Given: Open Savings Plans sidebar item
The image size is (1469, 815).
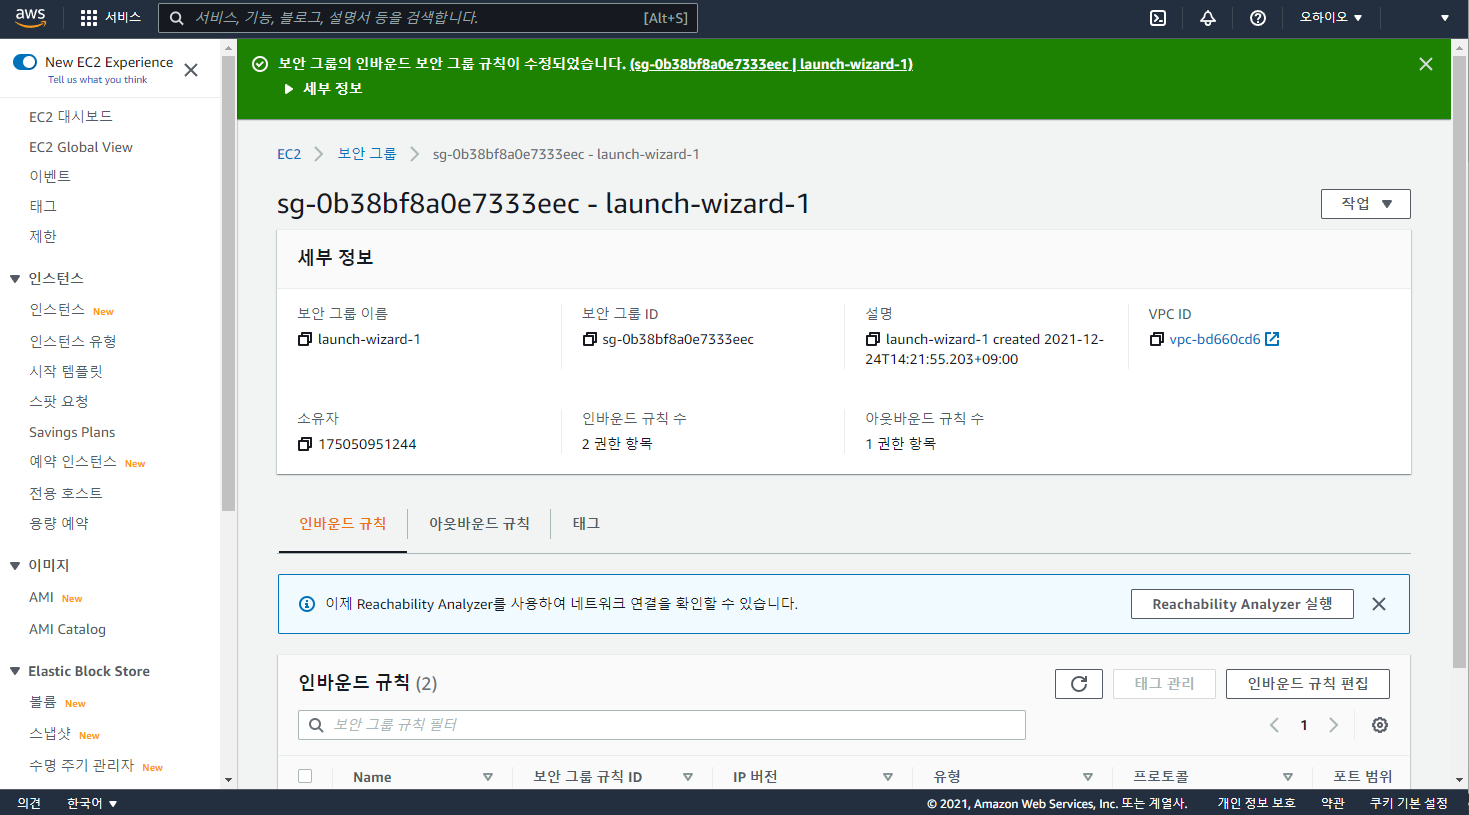Looking at the screenshot, I should [72, 432].
